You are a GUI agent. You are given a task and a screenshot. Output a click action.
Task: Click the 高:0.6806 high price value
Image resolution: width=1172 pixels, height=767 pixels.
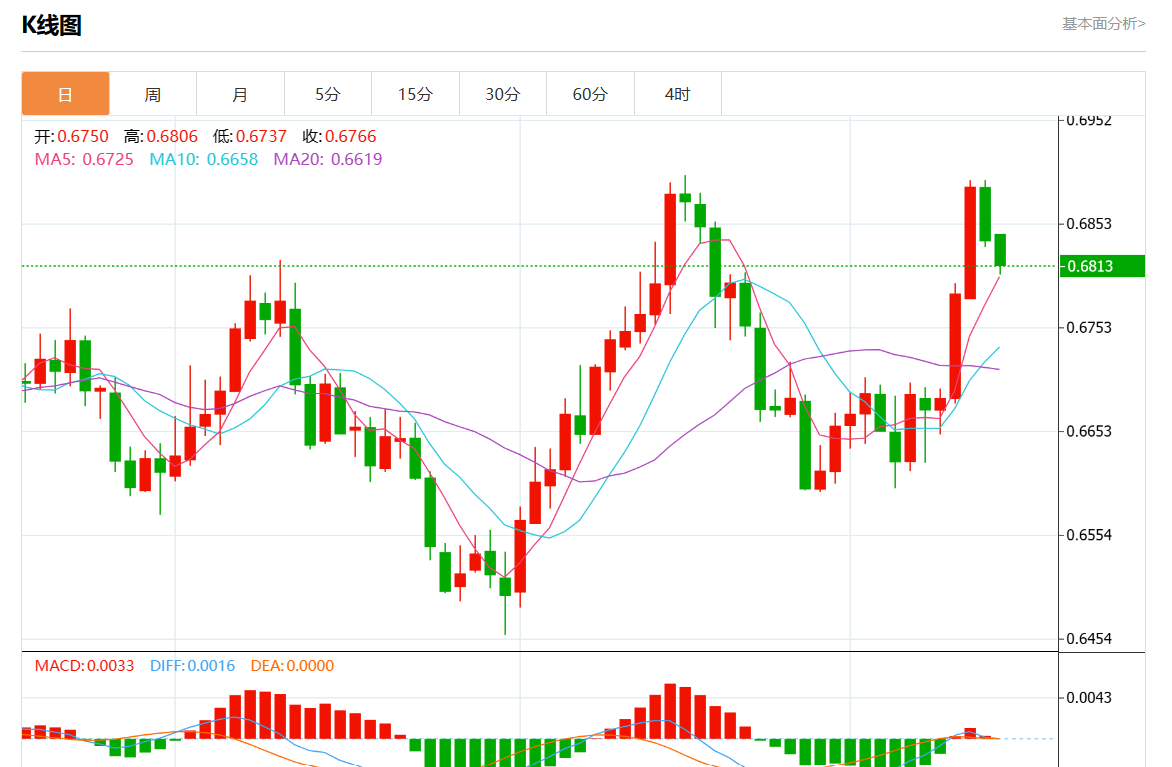pyautogui.click(x=161, y=137)
